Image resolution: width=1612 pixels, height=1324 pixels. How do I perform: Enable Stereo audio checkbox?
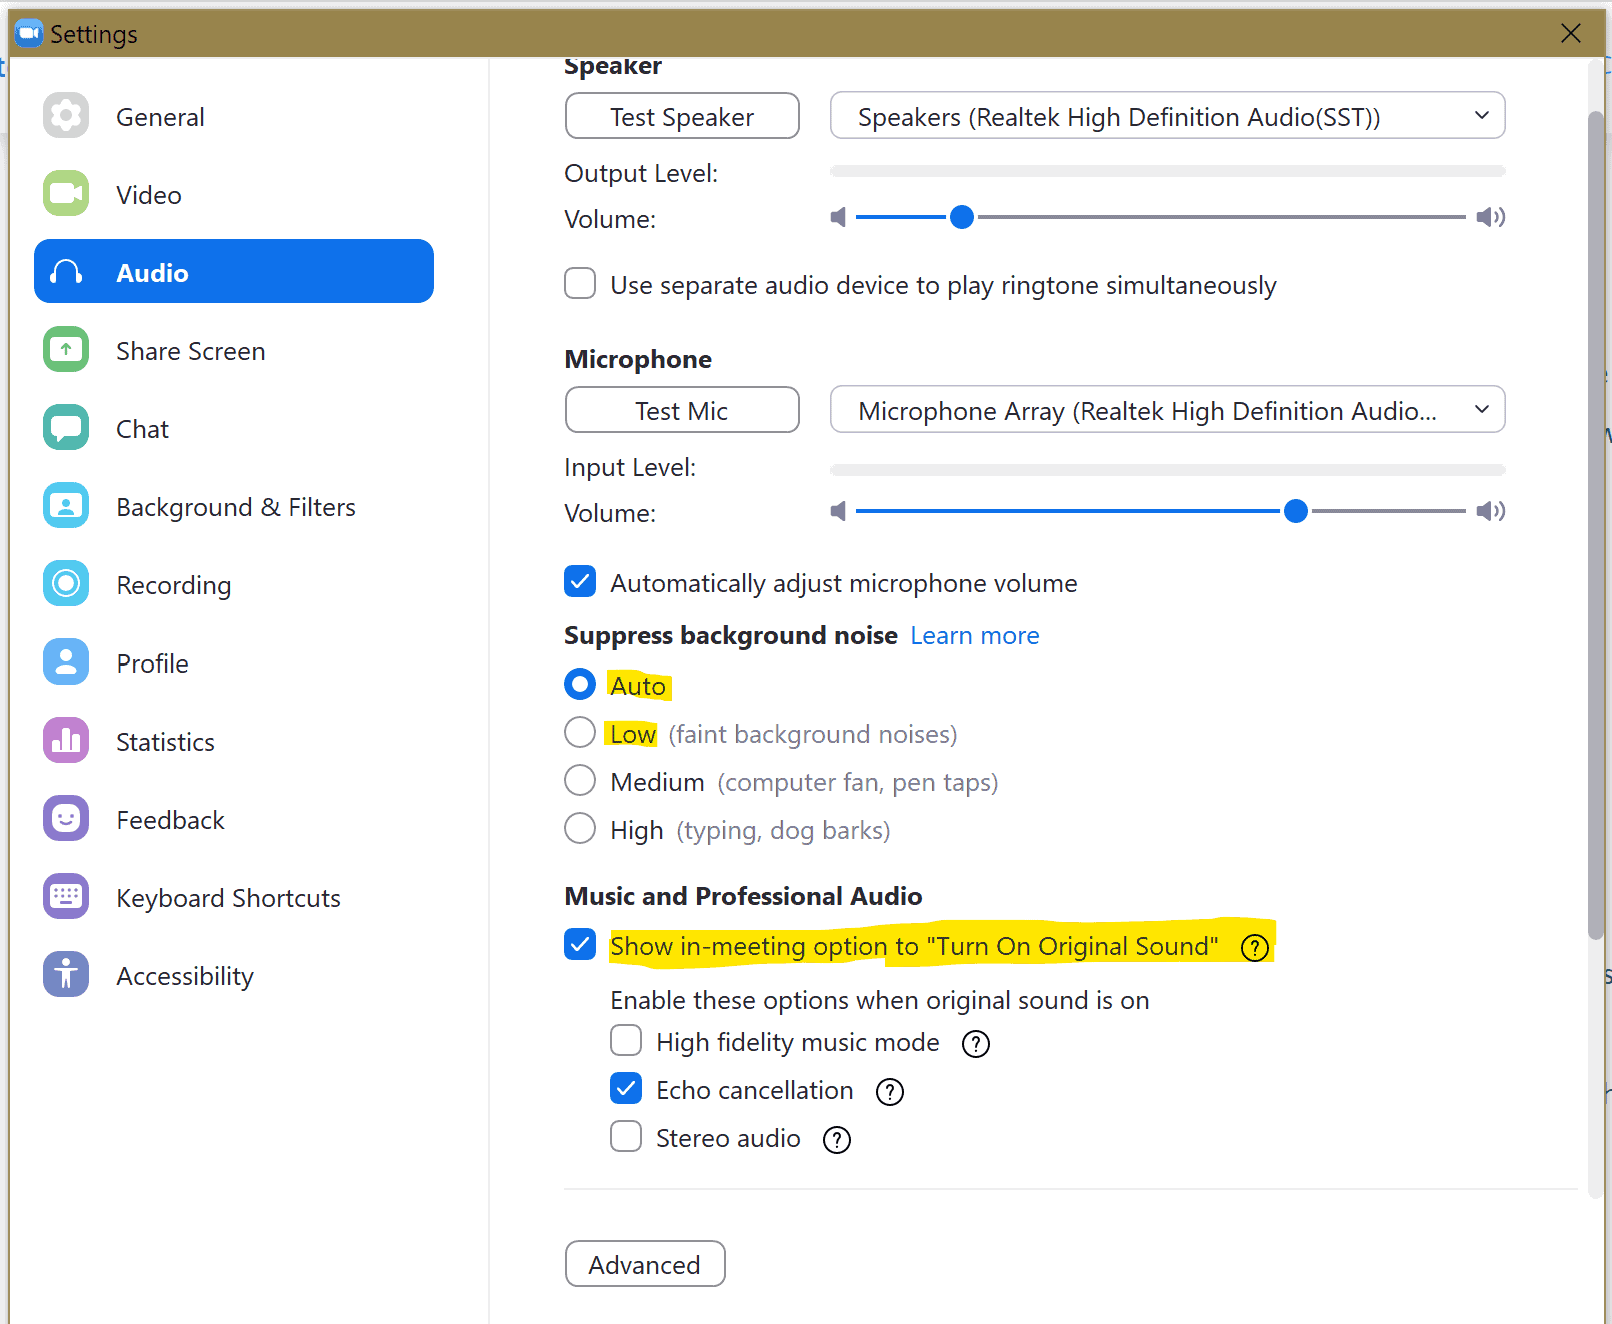pos(626,1137)
